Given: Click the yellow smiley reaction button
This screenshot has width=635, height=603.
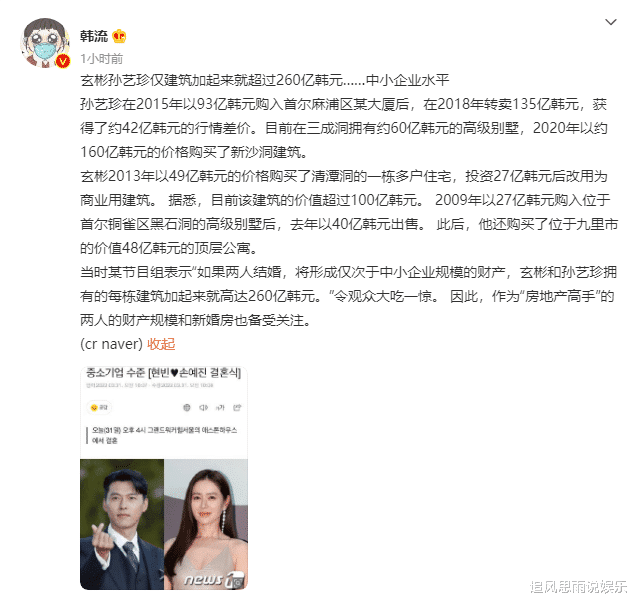Looking at the screenshot, I should 99,407.
